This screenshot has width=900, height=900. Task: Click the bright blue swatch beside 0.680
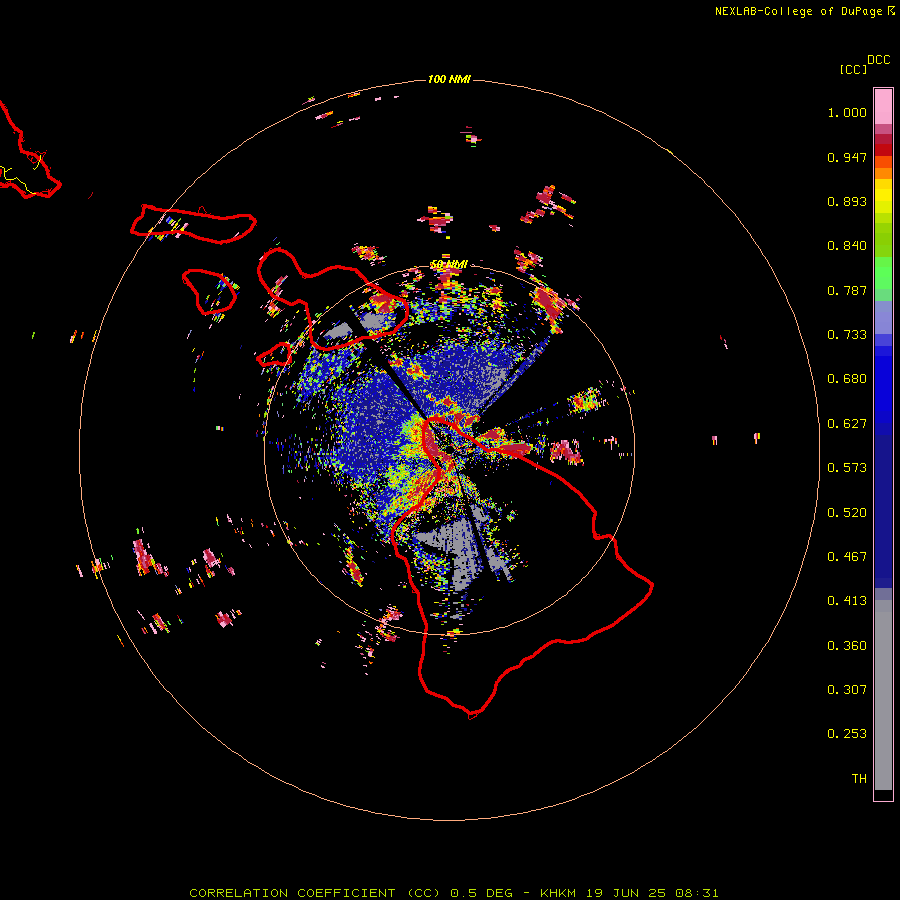(x=883, y=390)
